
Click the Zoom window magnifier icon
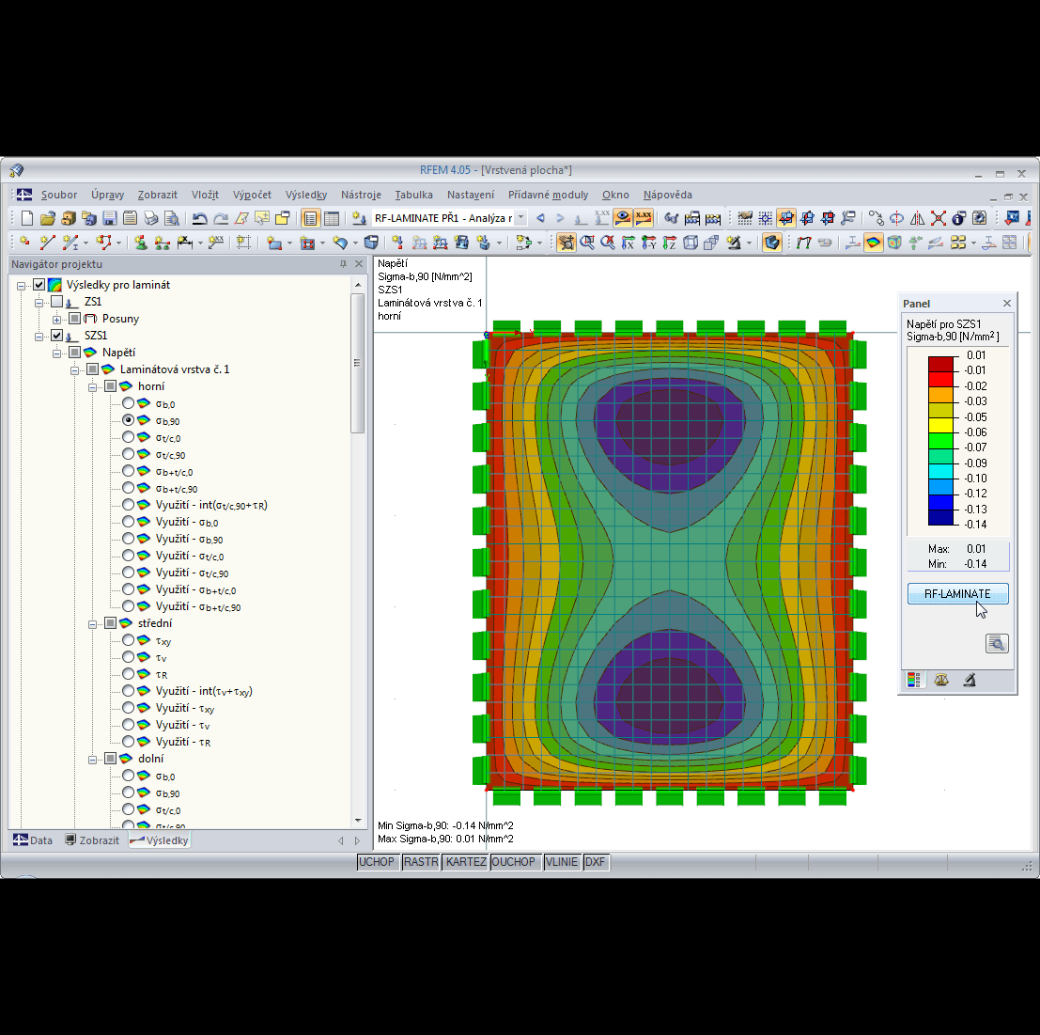click(x=587, y=243)
